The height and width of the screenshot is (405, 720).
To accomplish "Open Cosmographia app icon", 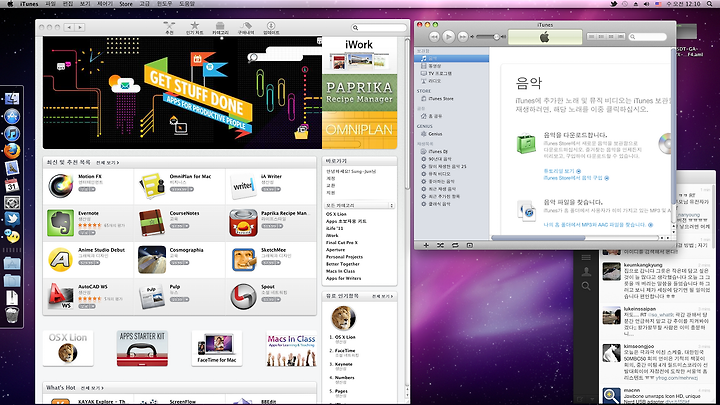I will pyautogui.click(x=152, y=259).
